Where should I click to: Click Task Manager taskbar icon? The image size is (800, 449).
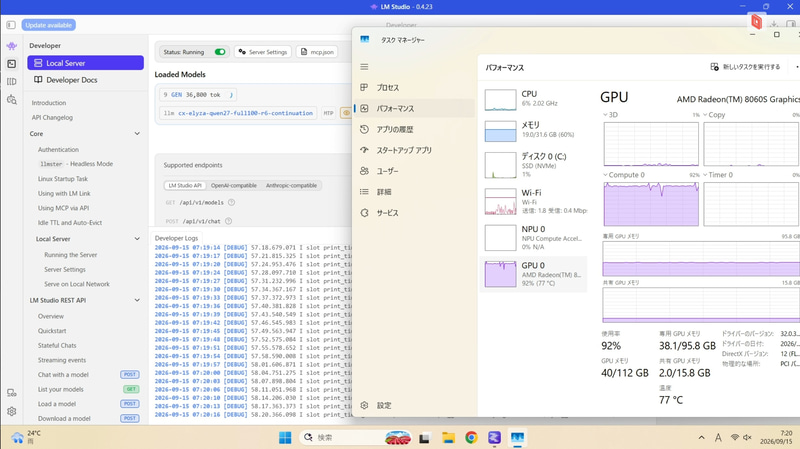pos(517,437)
